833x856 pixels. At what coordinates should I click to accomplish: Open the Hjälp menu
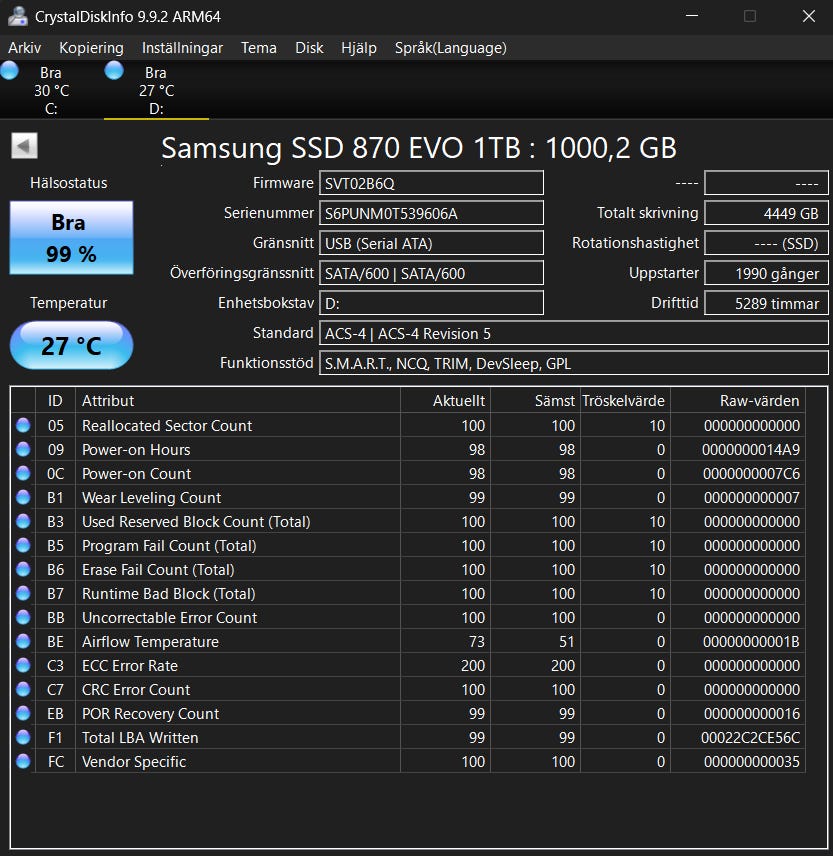(x=359, y=48)
